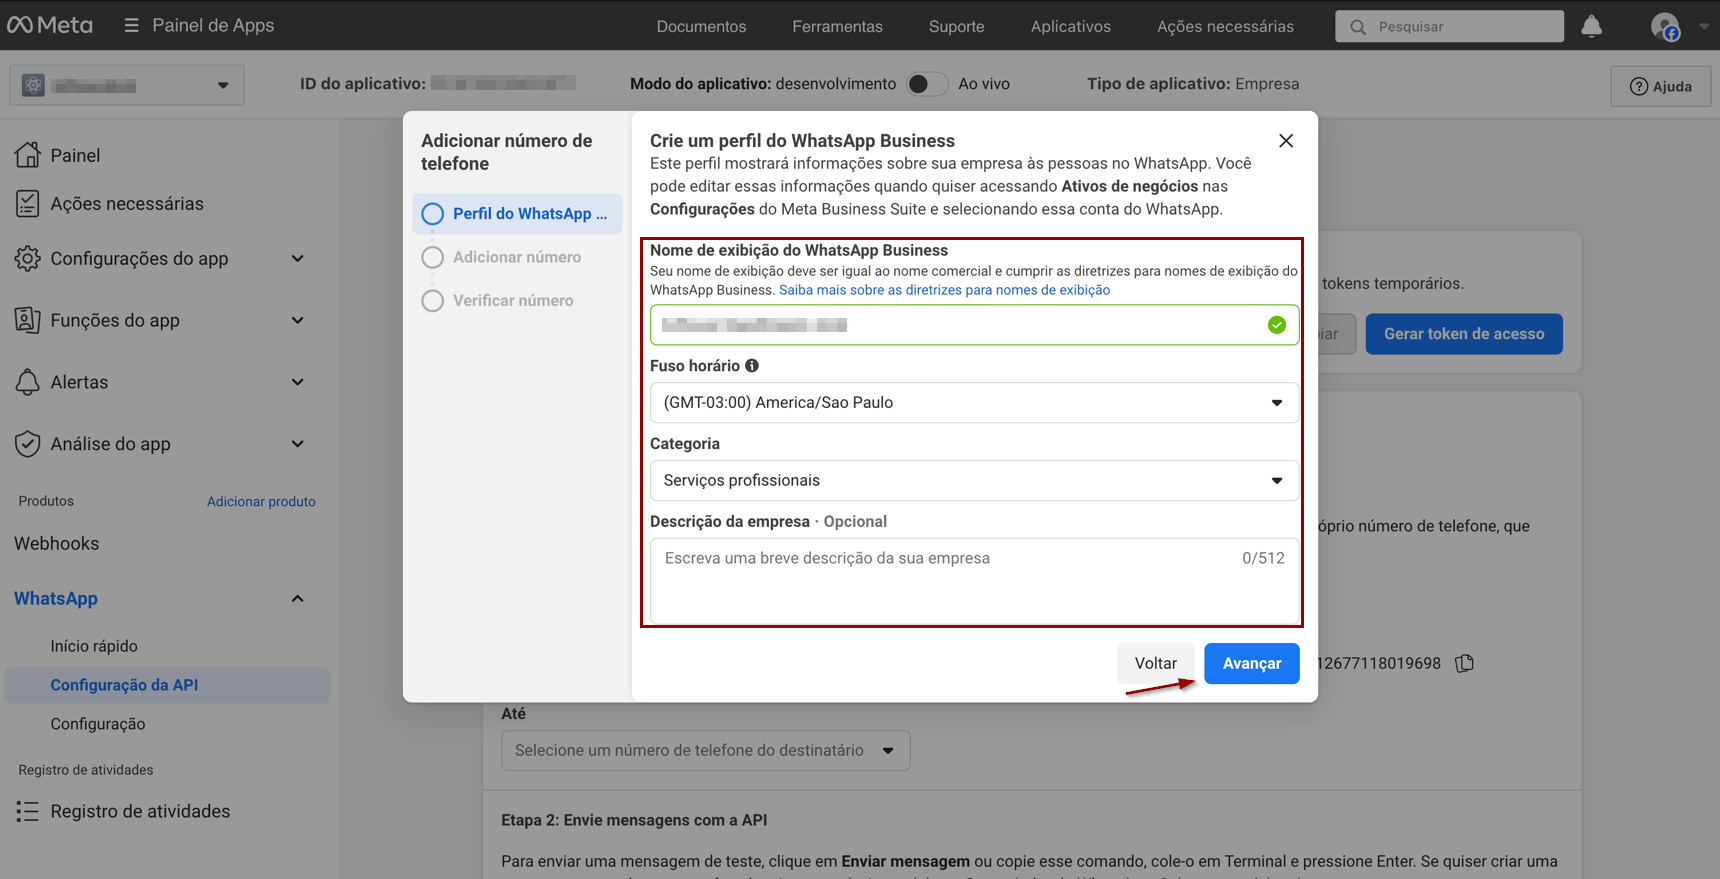
Task: Copy the ID with the clipboard icon
Action: point(1464,663)
